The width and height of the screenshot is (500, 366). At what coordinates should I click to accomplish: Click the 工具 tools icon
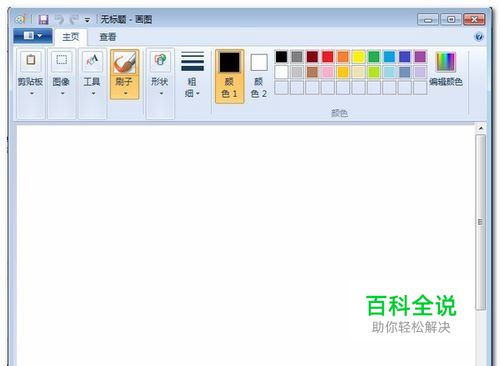point(92,60)
